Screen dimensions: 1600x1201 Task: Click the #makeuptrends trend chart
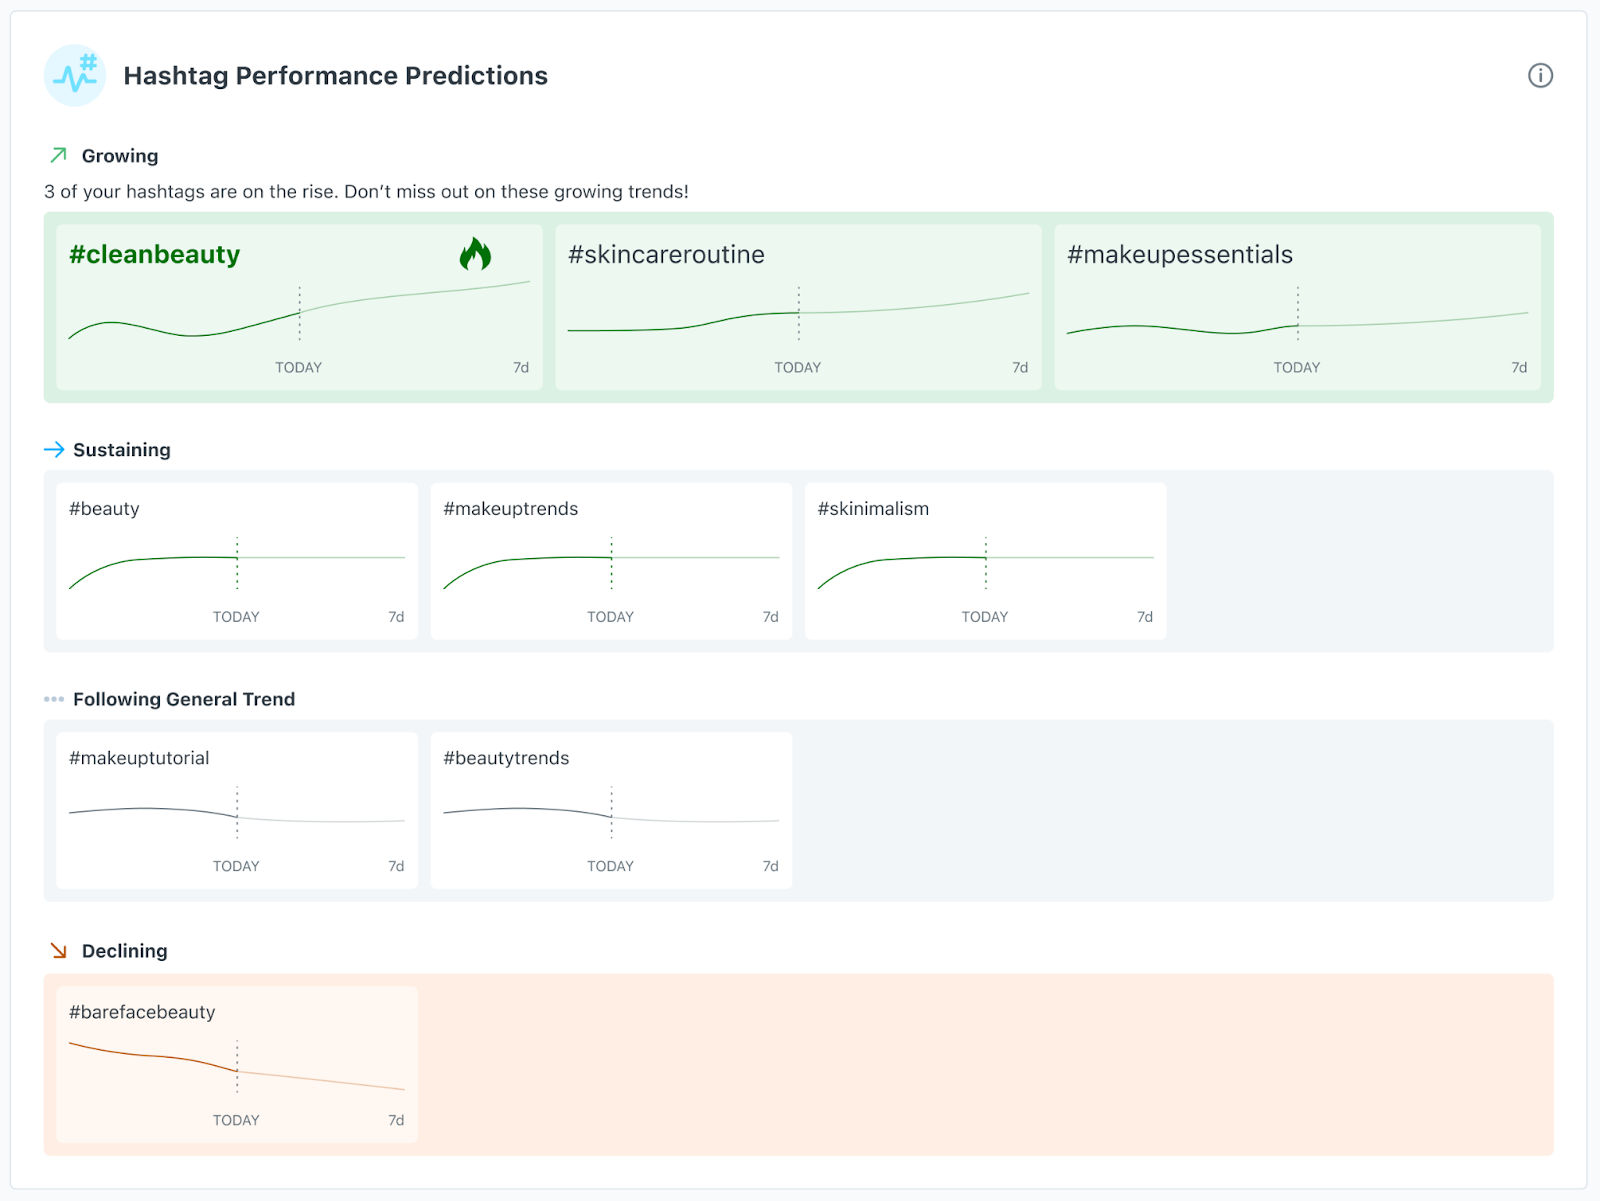click(x=611, y=564)
